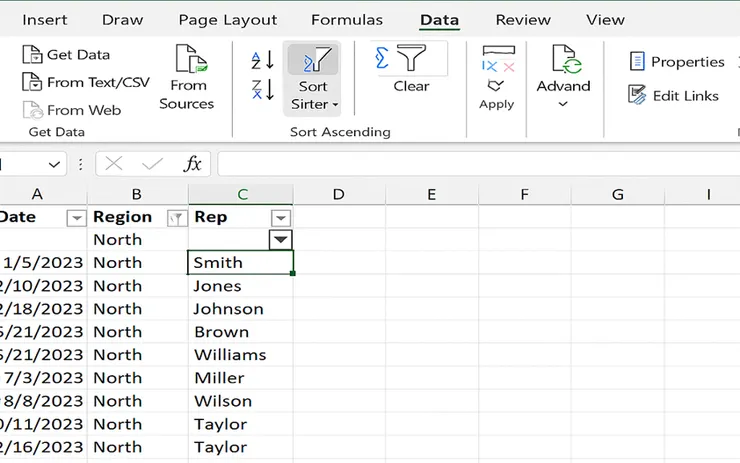
Task: Click the Clear filter funnel icon
Action: [x=410, y=60]
